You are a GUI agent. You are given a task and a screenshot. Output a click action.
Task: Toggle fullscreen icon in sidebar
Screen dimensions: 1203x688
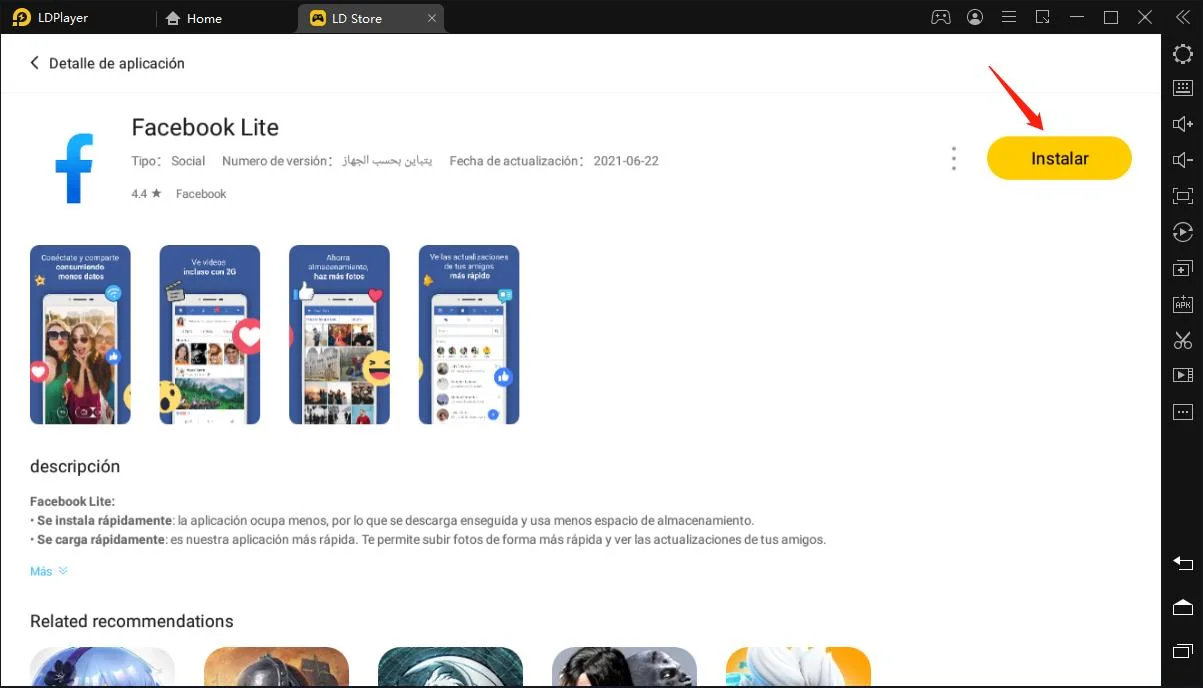[x=1183, y=196]
